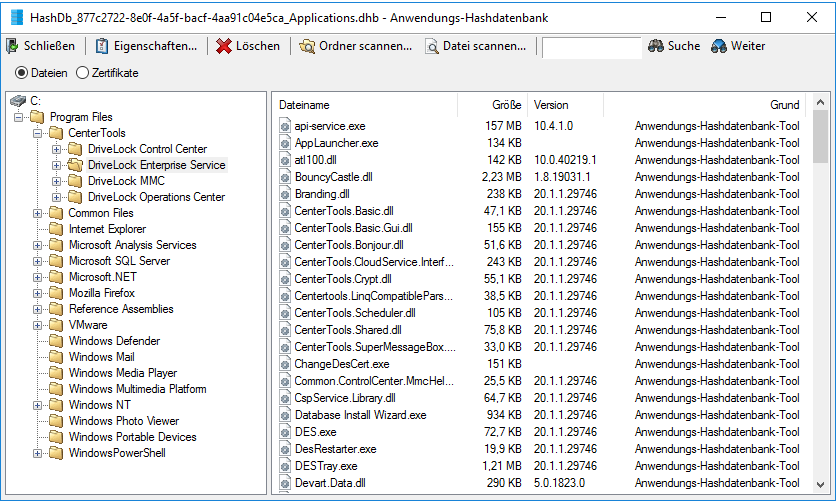Image resolution: width=836 pixels, height=503 pixels.
Task: Click the red Löschen delete icon
Action: point(224,46)
